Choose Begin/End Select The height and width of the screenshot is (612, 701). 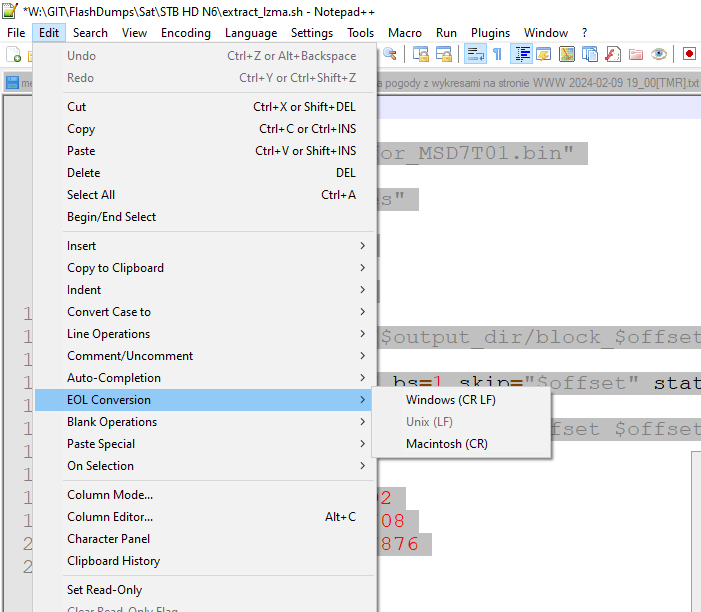click(205, 217)
